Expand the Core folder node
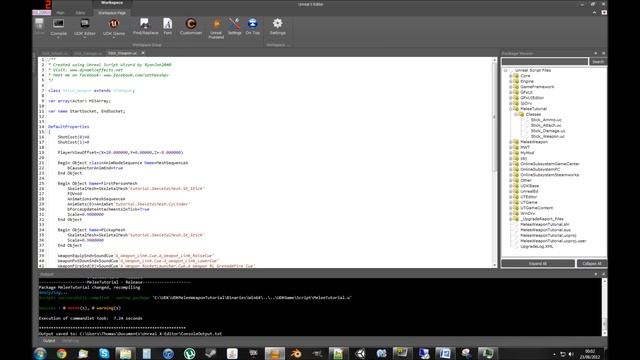Image resolution: width=640 pixels, height=360 pixels. pyautogui.click(x=511, y=76)
